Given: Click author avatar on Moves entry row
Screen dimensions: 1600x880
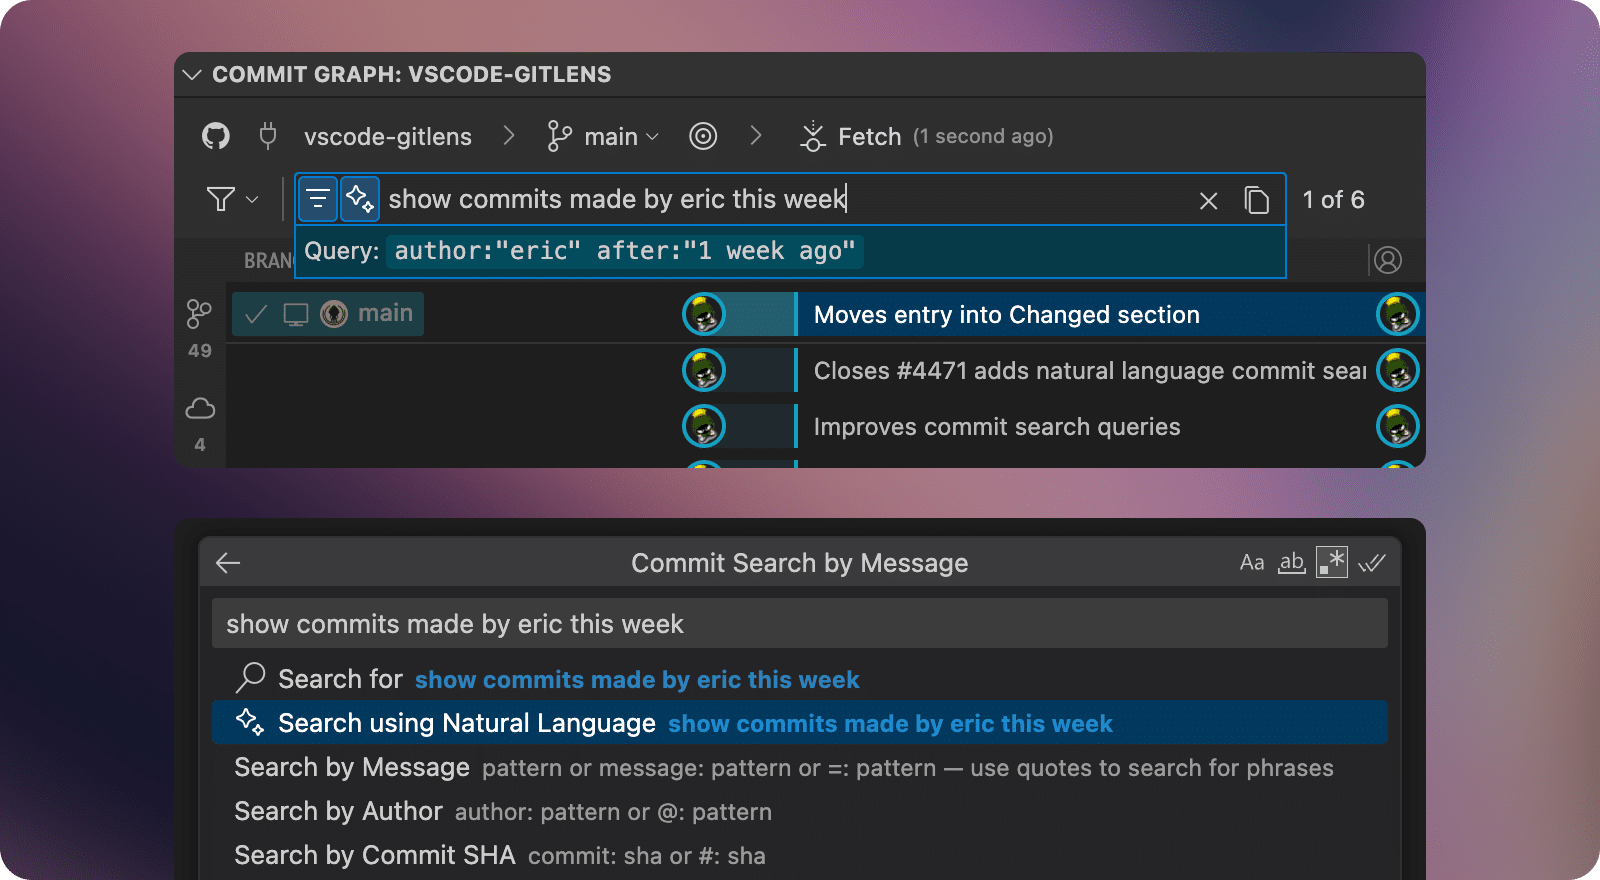Looking at the screenshot, I should pos(1398,315).
